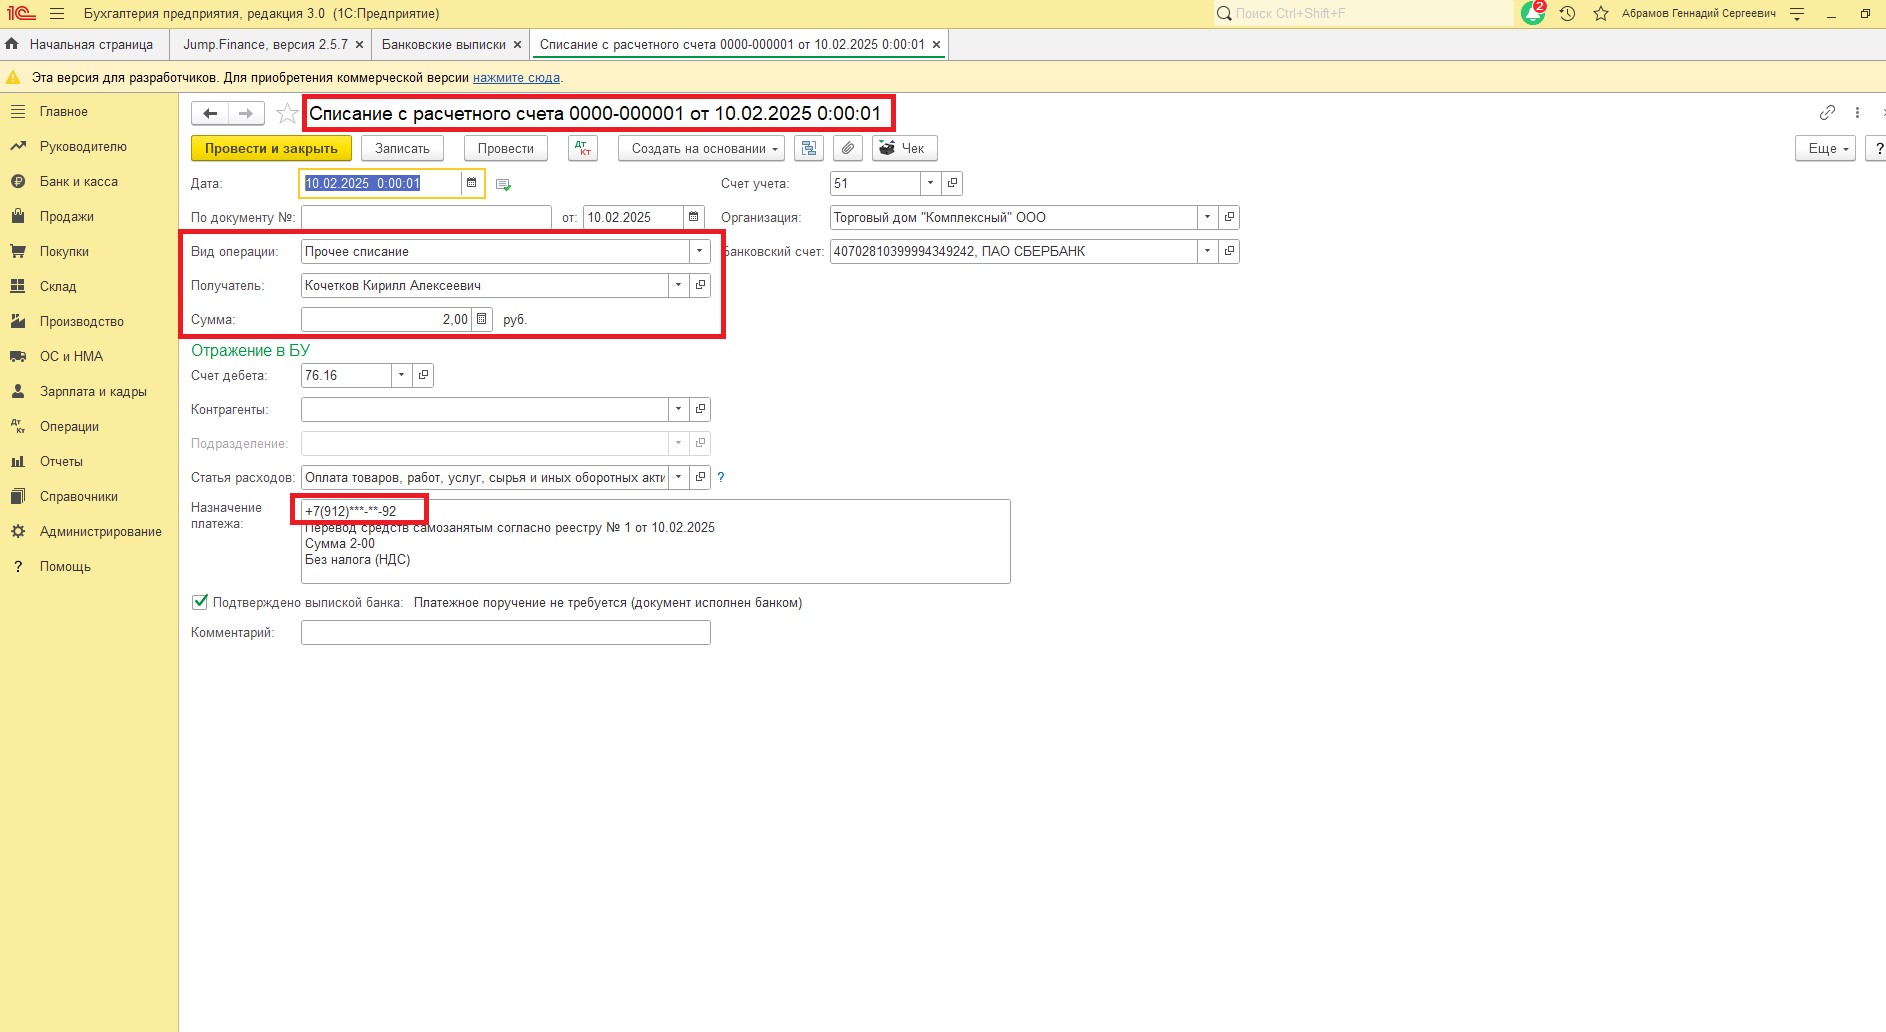Open history icon in title bar
The height and width of the screenshot is (1032, 1886).
click(x=1567, y=13)
